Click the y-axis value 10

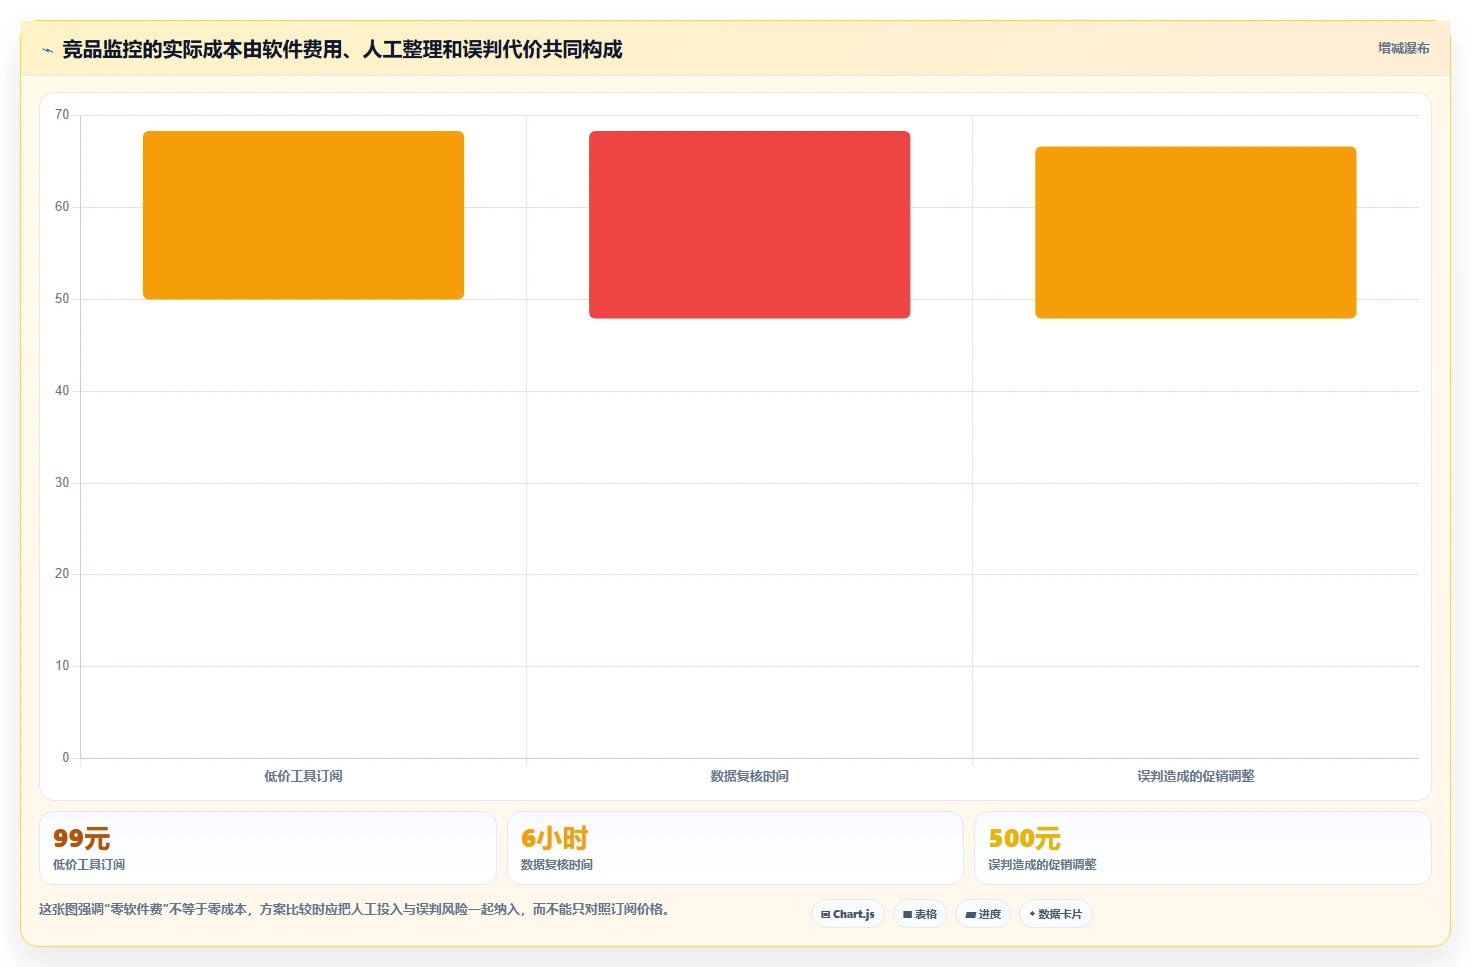[x=62, y=666]
